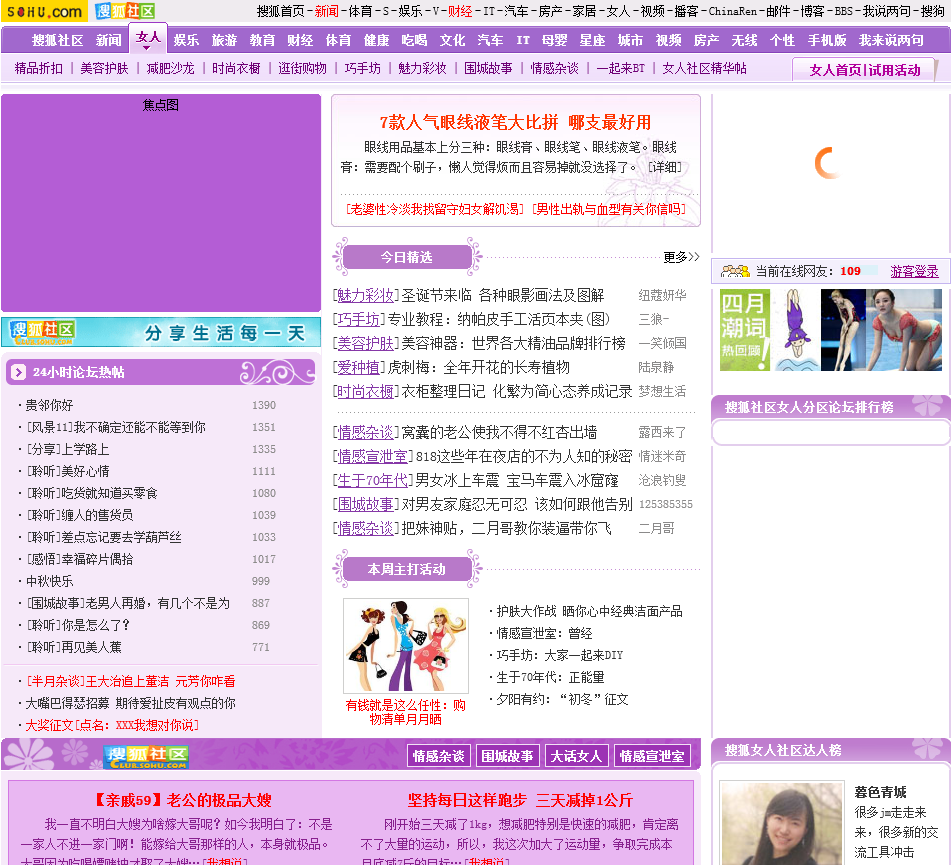Open hot post [聆听]美好心情
This screenshot has width=952, height=865.
(67, 471)
